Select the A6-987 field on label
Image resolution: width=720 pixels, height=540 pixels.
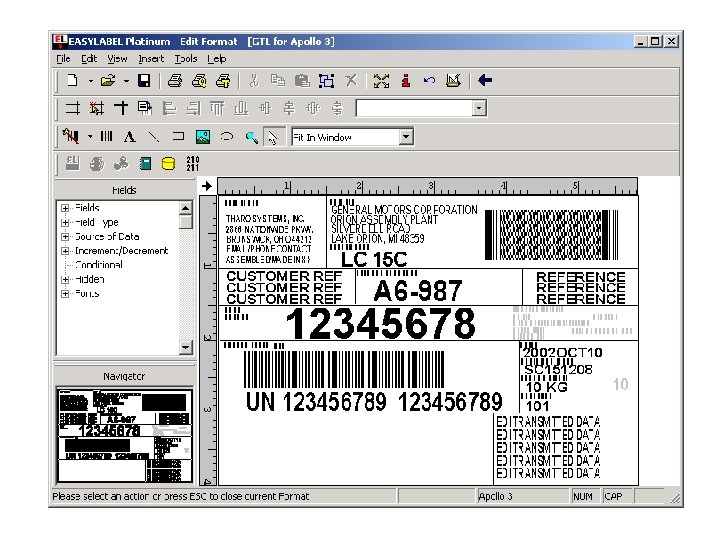click(417, 291)
